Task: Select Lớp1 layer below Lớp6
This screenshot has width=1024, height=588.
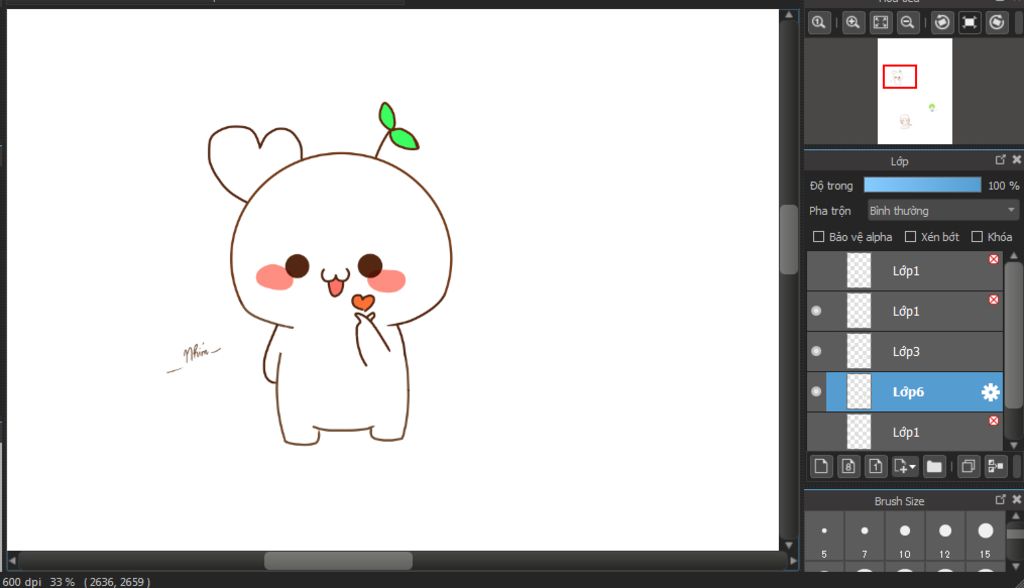Action: tap(905, 432)
